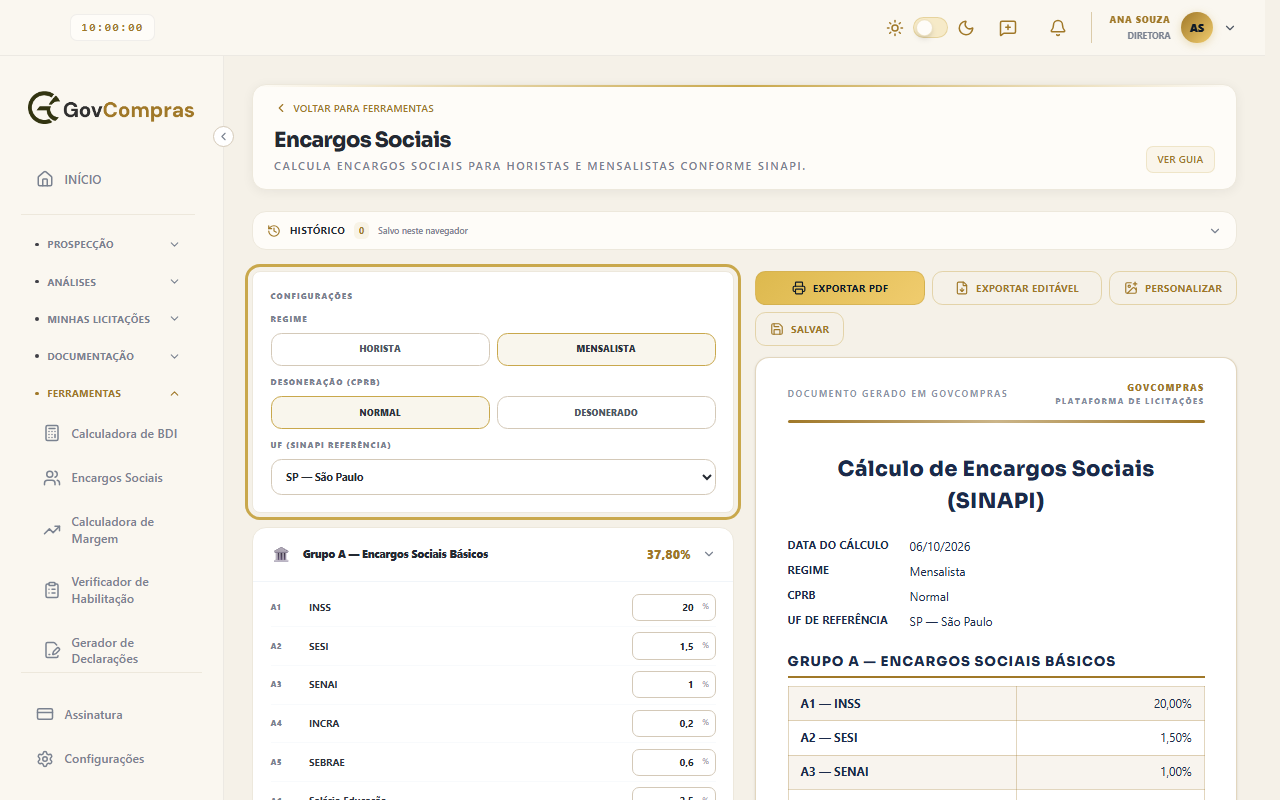
Task: Select Mensalista regime
Action: point(606,349)
